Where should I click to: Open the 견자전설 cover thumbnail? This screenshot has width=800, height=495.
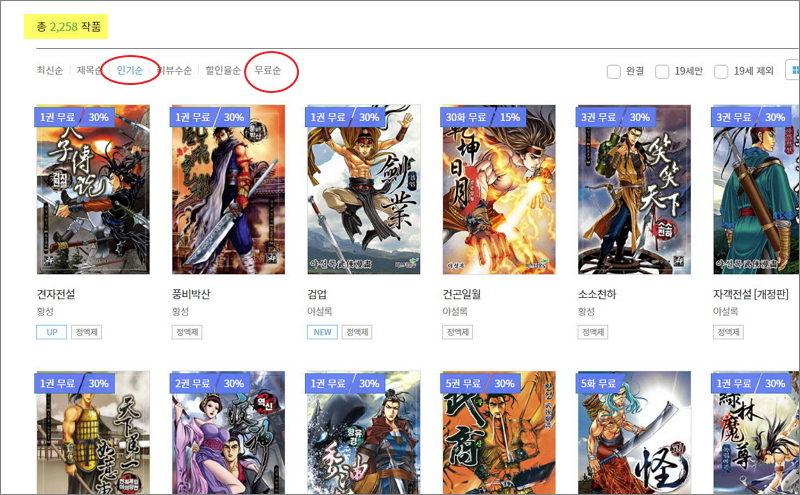point(93,190)
